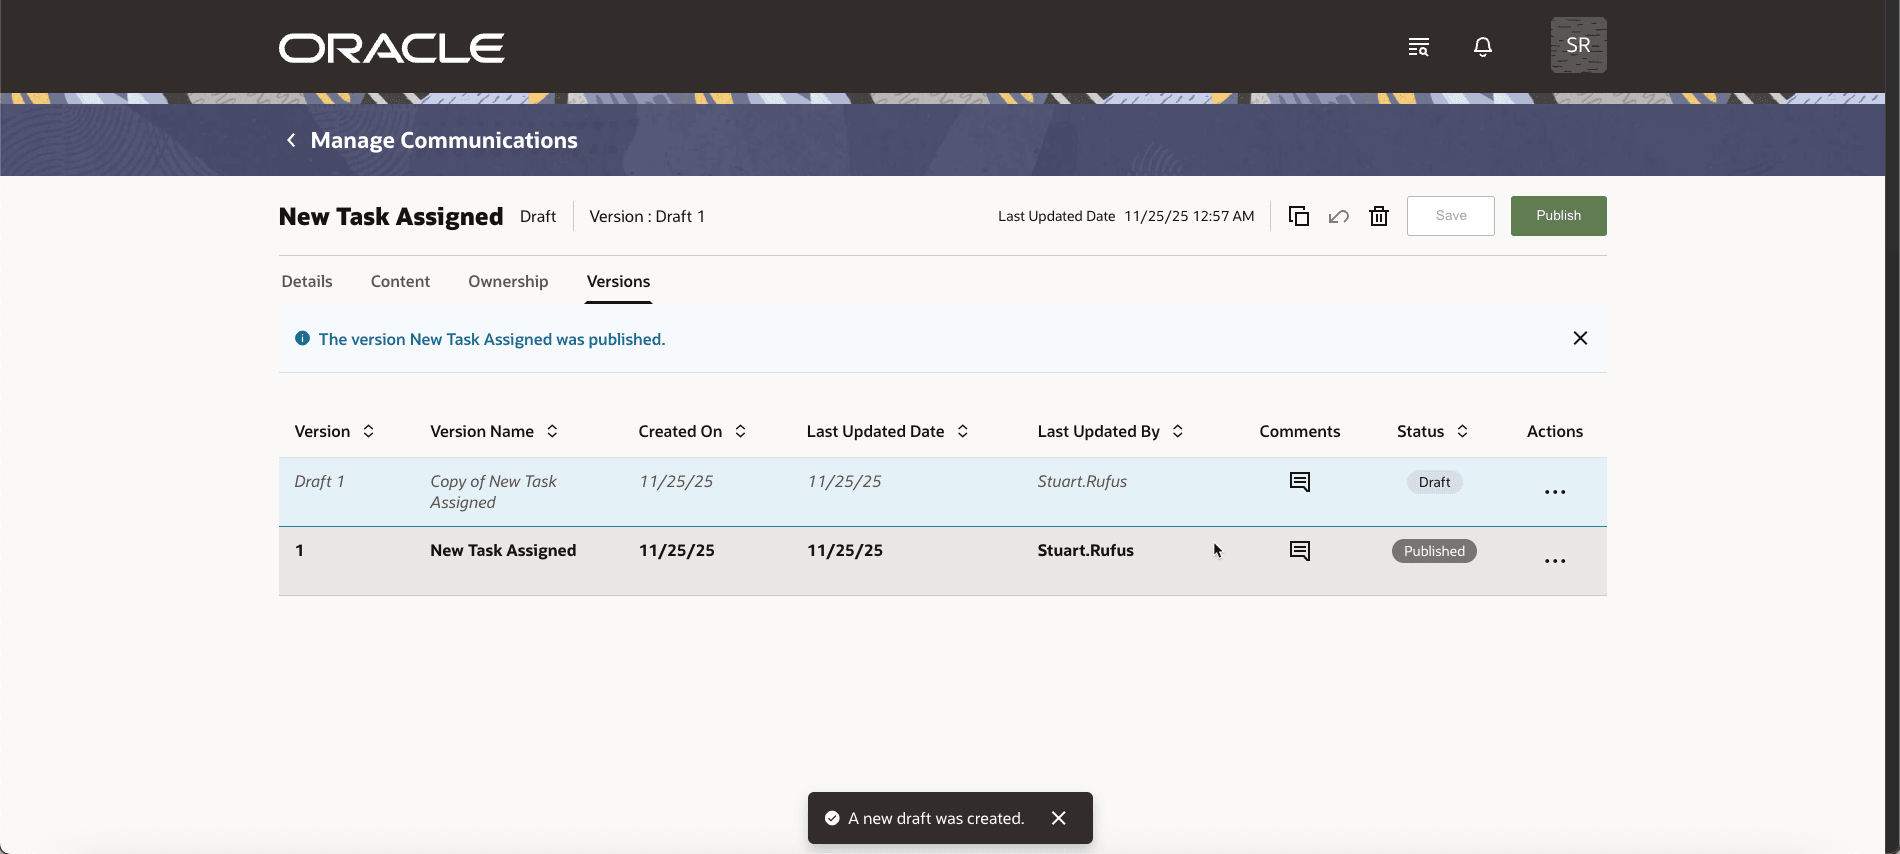Viewport: 1900px width, 854px height.
Task: Click the Save button
Action: click(1450, 216)
